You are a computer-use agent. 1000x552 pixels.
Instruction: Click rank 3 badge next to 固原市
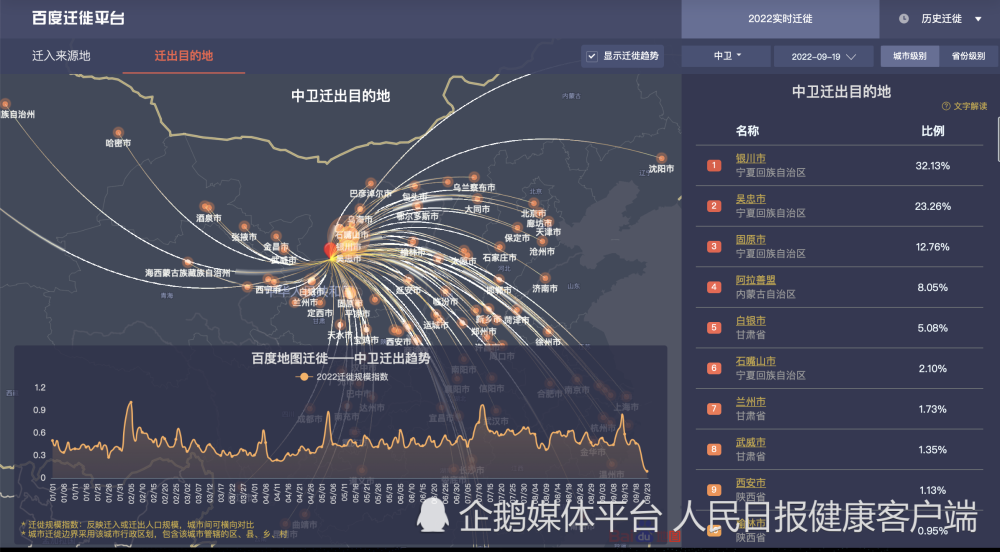[x=714, y=247]
